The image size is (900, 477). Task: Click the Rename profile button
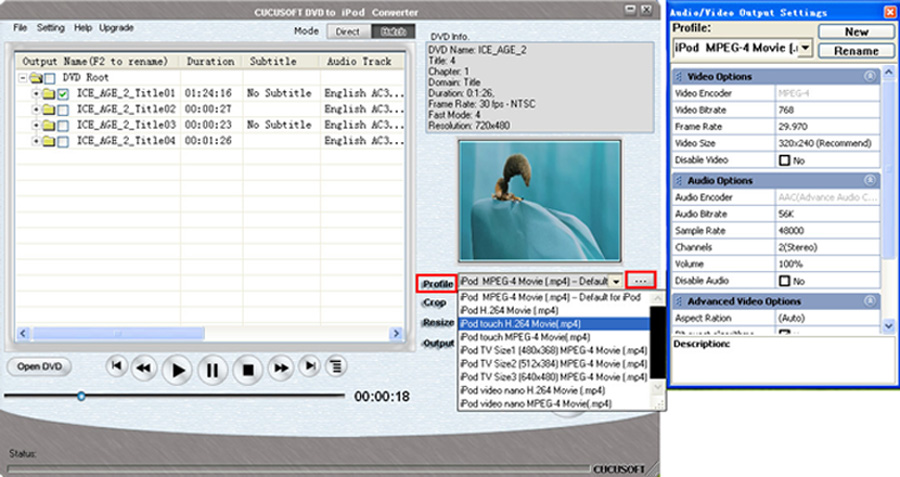856,51
